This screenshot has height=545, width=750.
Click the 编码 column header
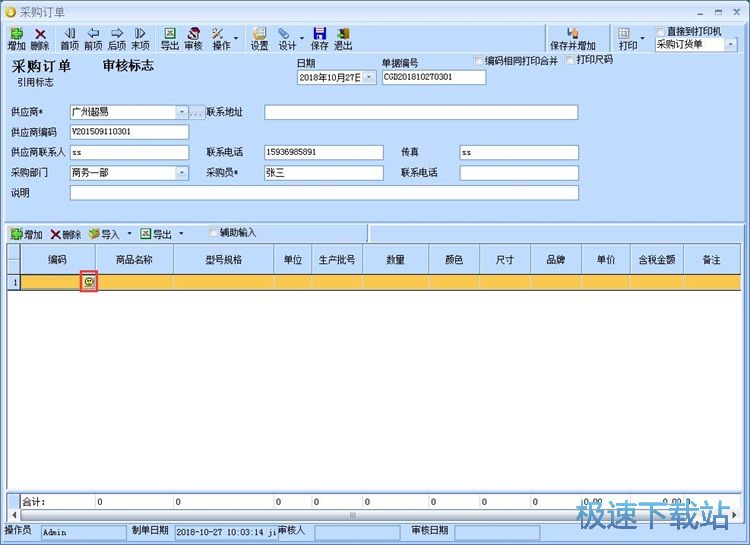57,259
